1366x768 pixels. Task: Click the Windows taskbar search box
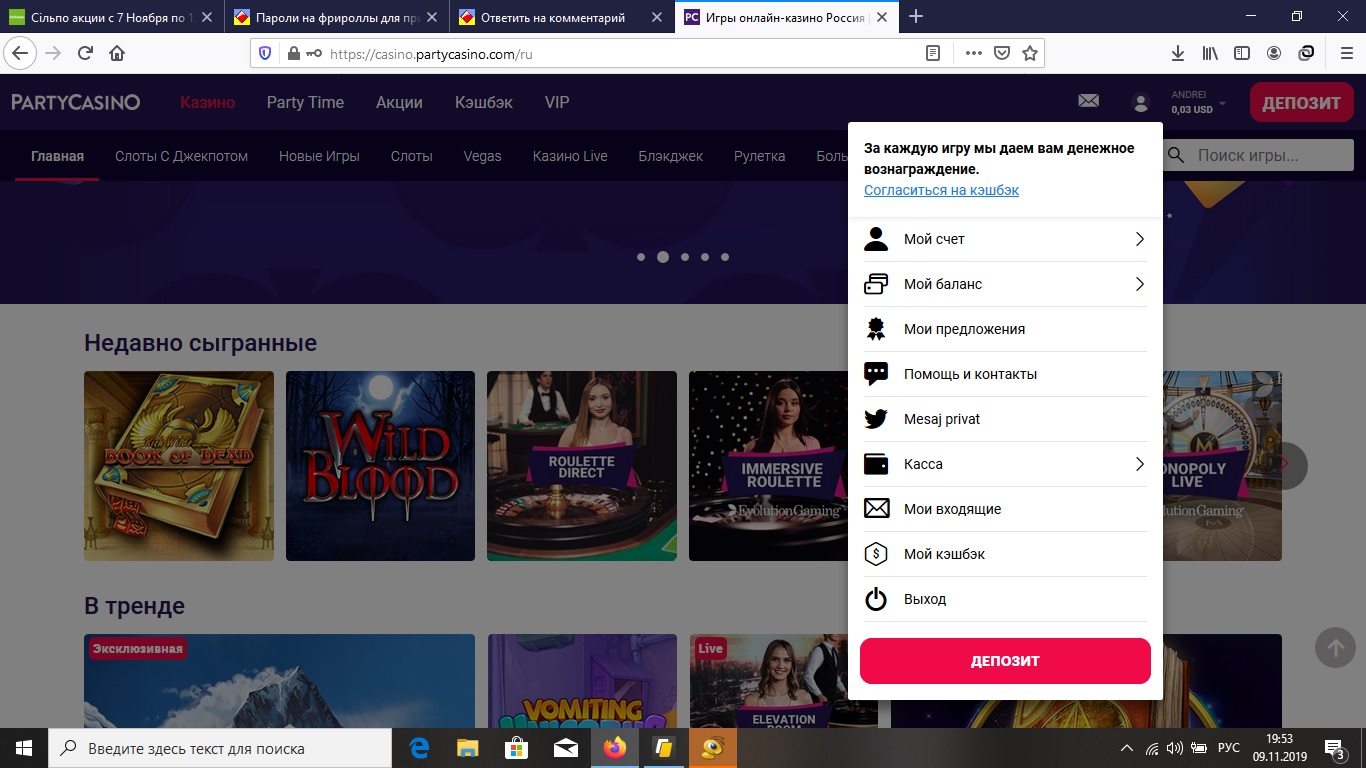[x=220, y=748]
